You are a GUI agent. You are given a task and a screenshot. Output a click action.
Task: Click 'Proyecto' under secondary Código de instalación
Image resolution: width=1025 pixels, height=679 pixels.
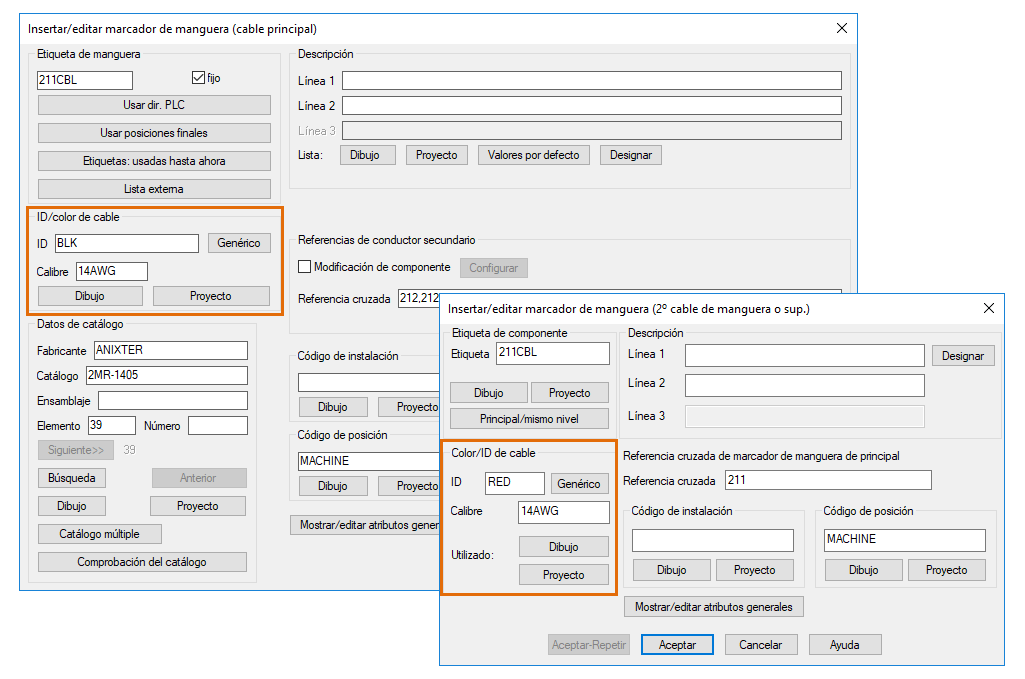pyautogui.click(x=755, y=570)
